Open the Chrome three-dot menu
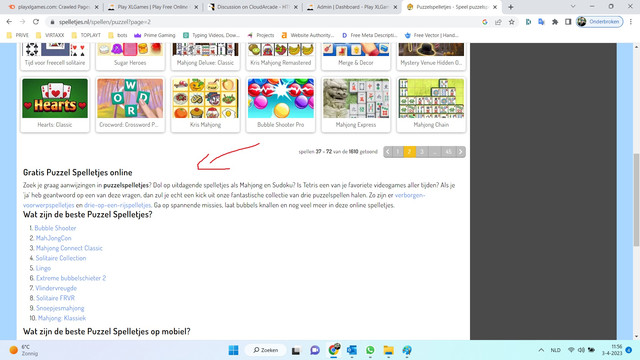Image resolution: width=640 pixels, height=360 pixels. click(x=631, y=22)
